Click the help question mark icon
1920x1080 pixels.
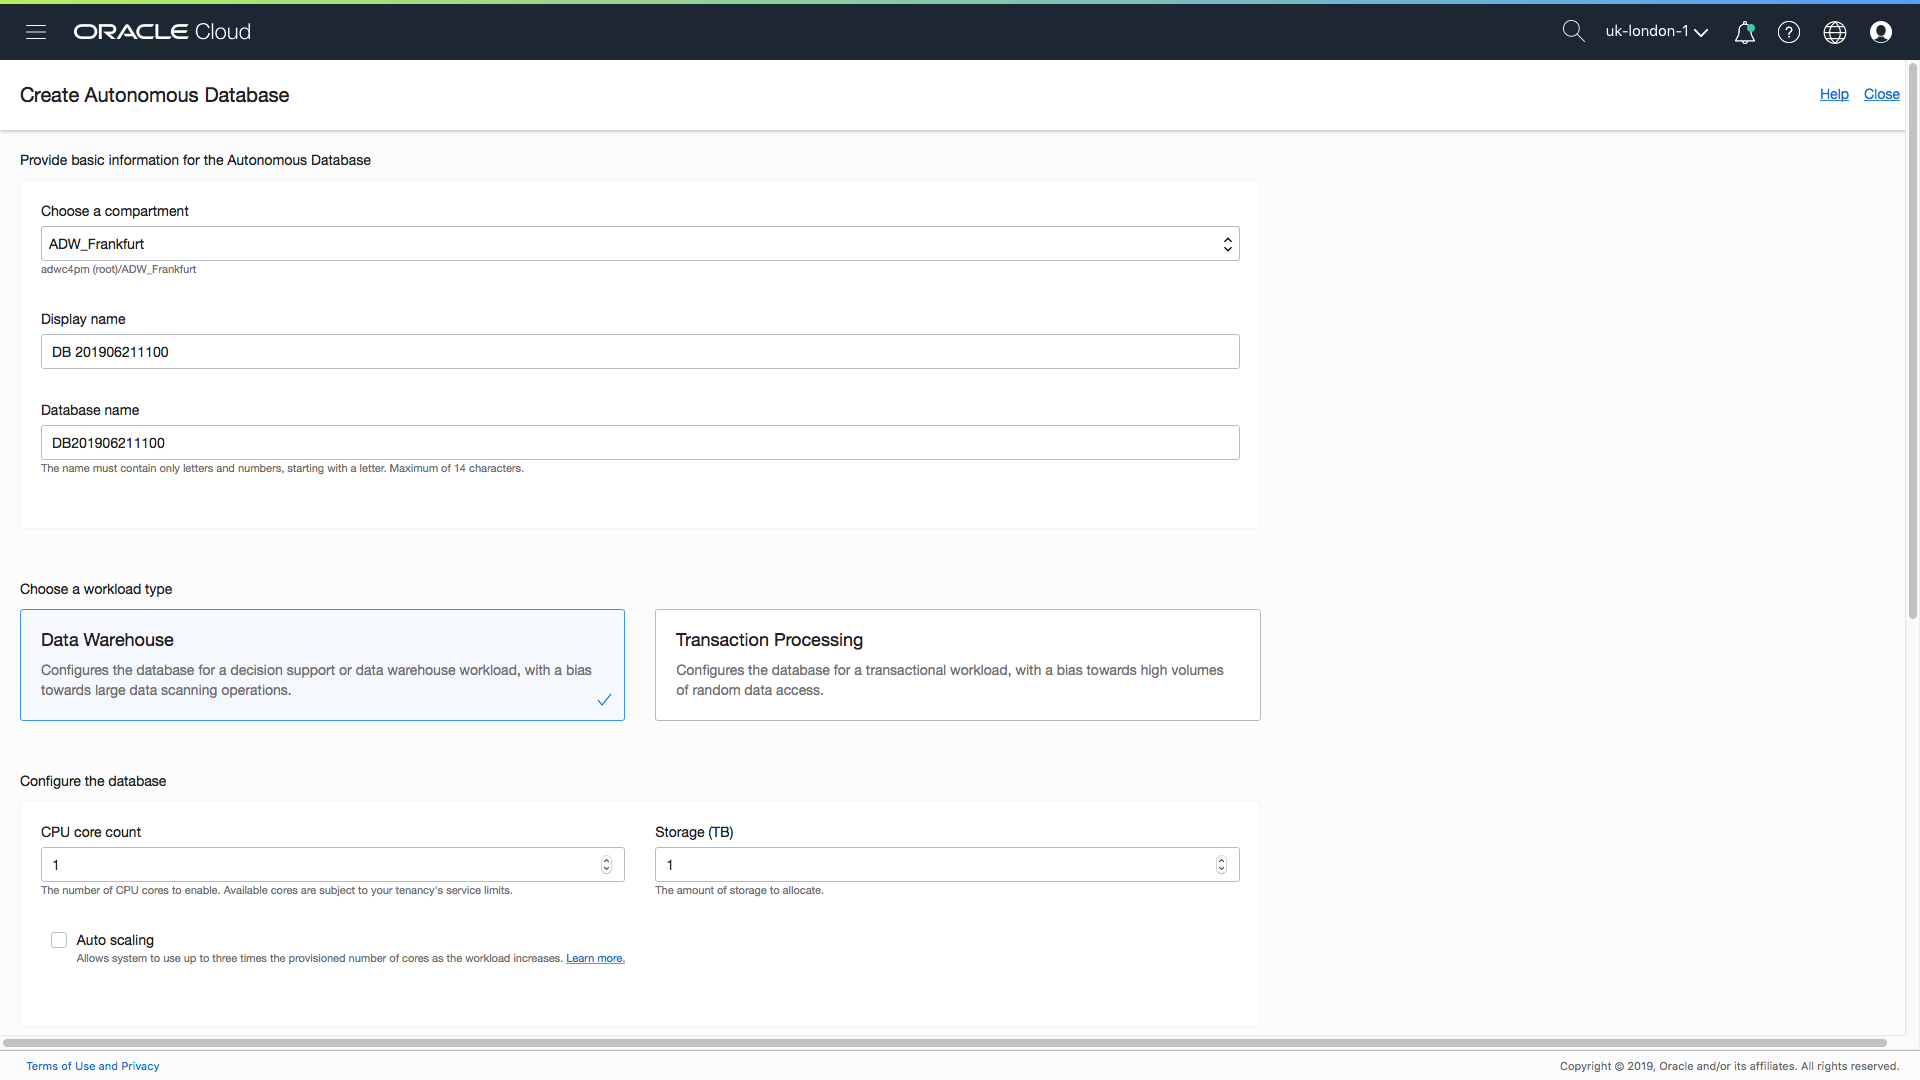1789,32
